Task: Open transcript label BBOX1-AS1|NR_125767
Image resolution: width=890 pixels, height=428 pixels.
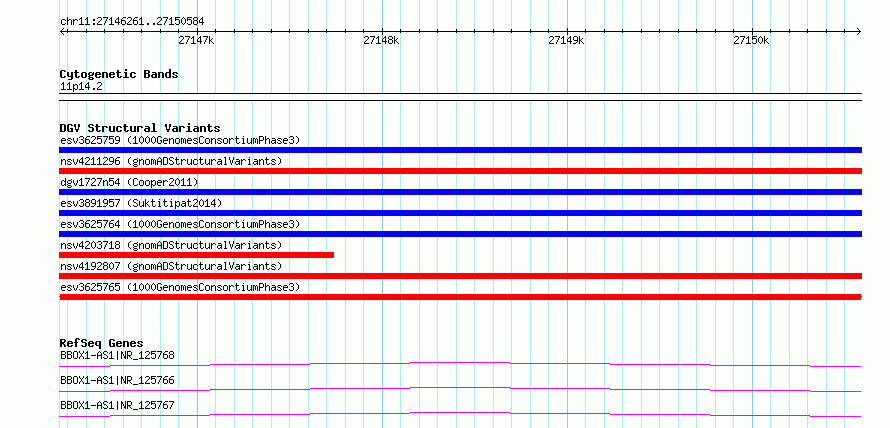Action: [x=117, y=405]
